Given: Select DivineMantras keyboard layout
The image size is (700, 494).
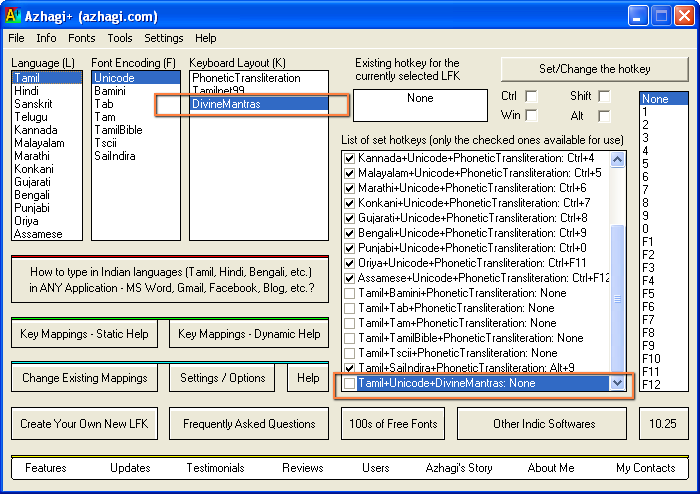Looking at the screenshot, I should tap(259, 104).
